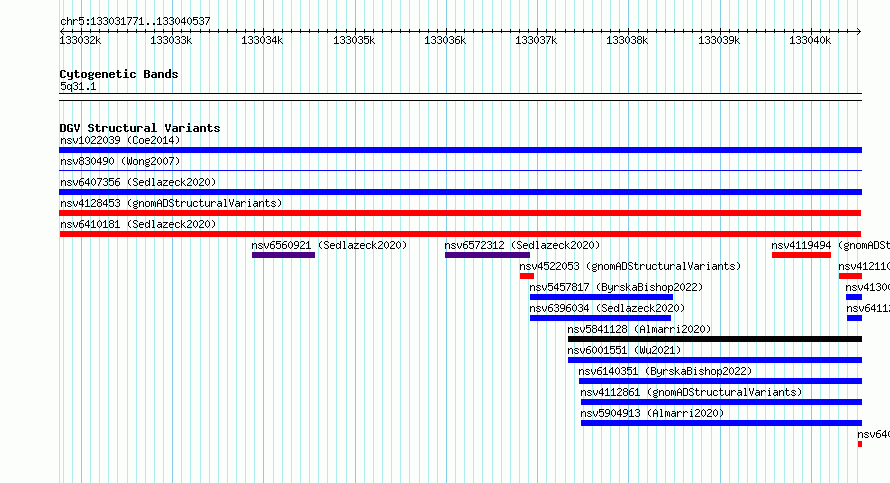
Task: Click nsv5841128 (Almarri2020) label
Action: 639,329
